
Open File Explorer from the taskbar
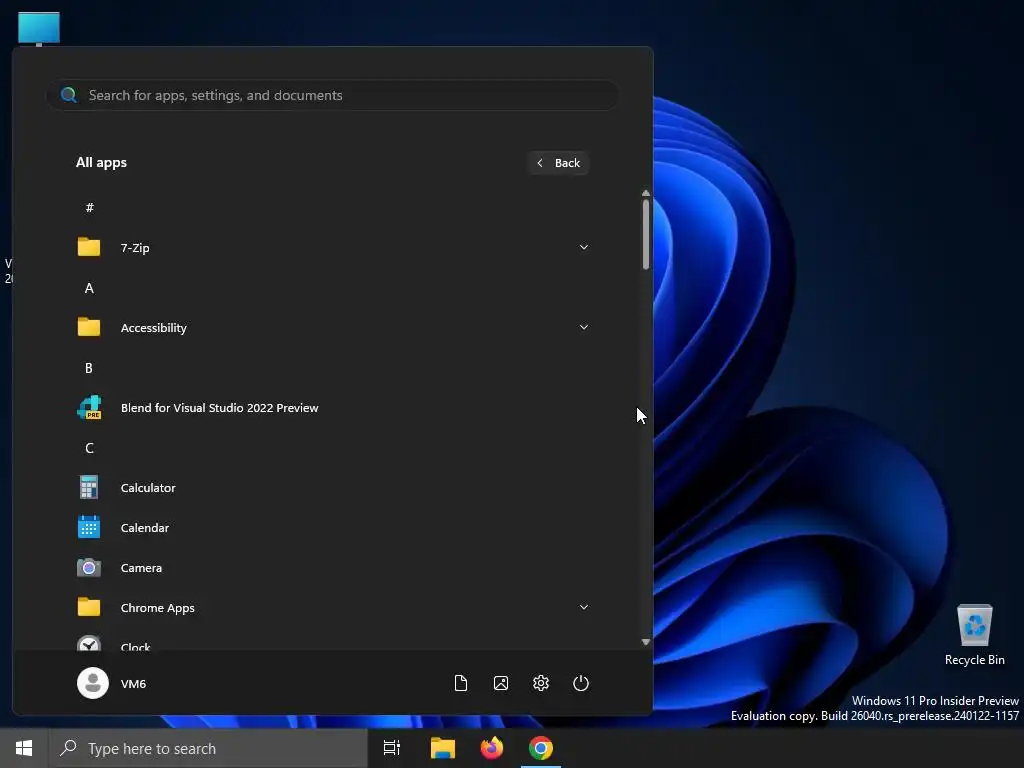coord(443,748)
